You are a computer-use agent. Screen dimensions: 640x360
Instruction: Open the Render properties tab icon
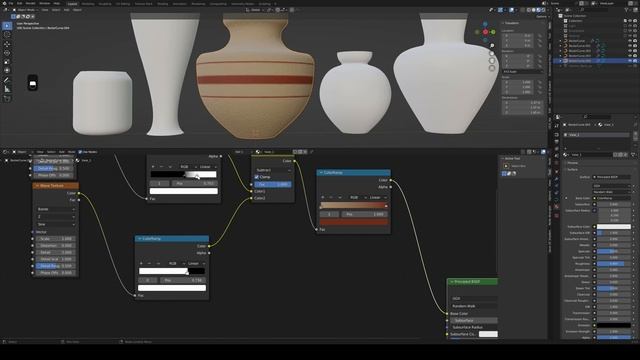coord(556,134)
